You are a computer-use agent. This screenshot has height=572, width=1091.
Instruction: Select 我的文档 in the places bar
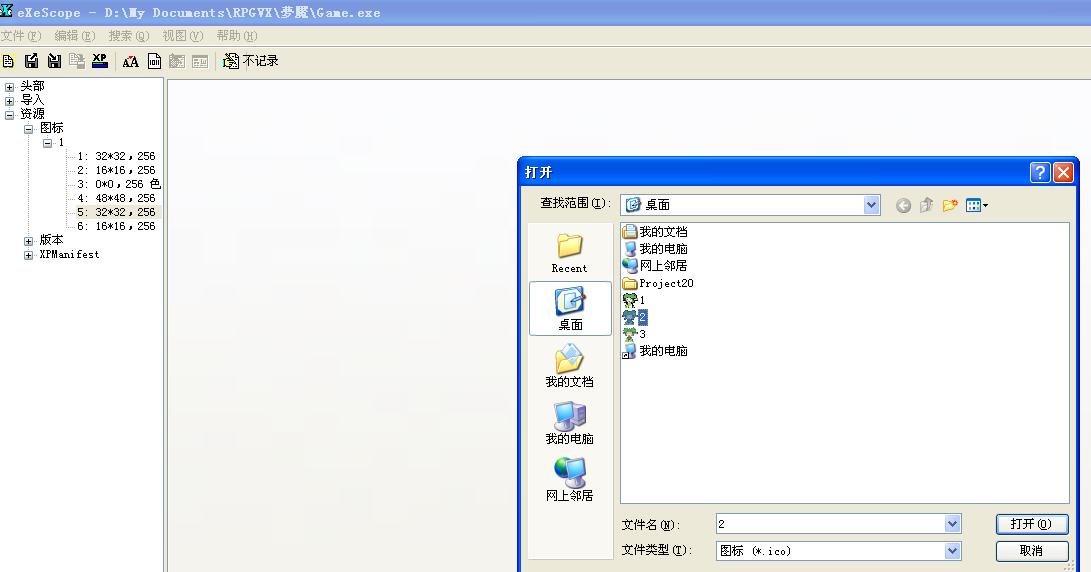tap(569, 366)
